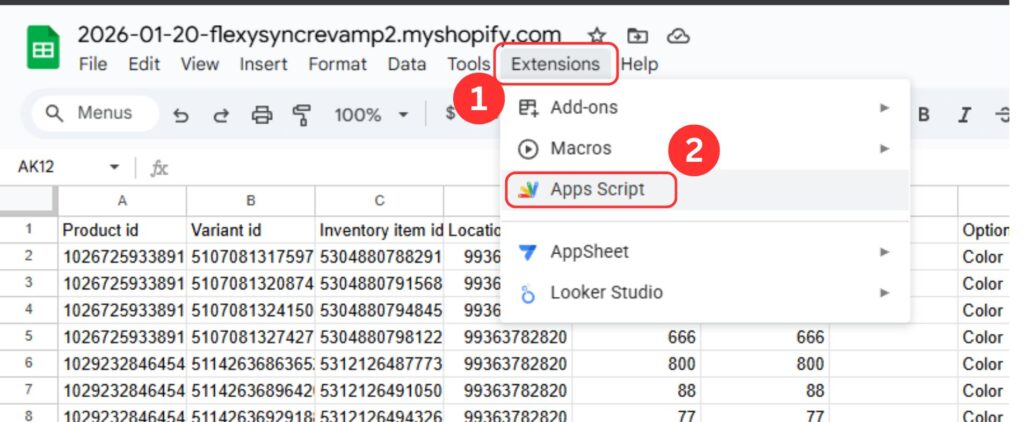Open the Format menu
This screenshot has width=1024, height=422.
tap(337, 64)
